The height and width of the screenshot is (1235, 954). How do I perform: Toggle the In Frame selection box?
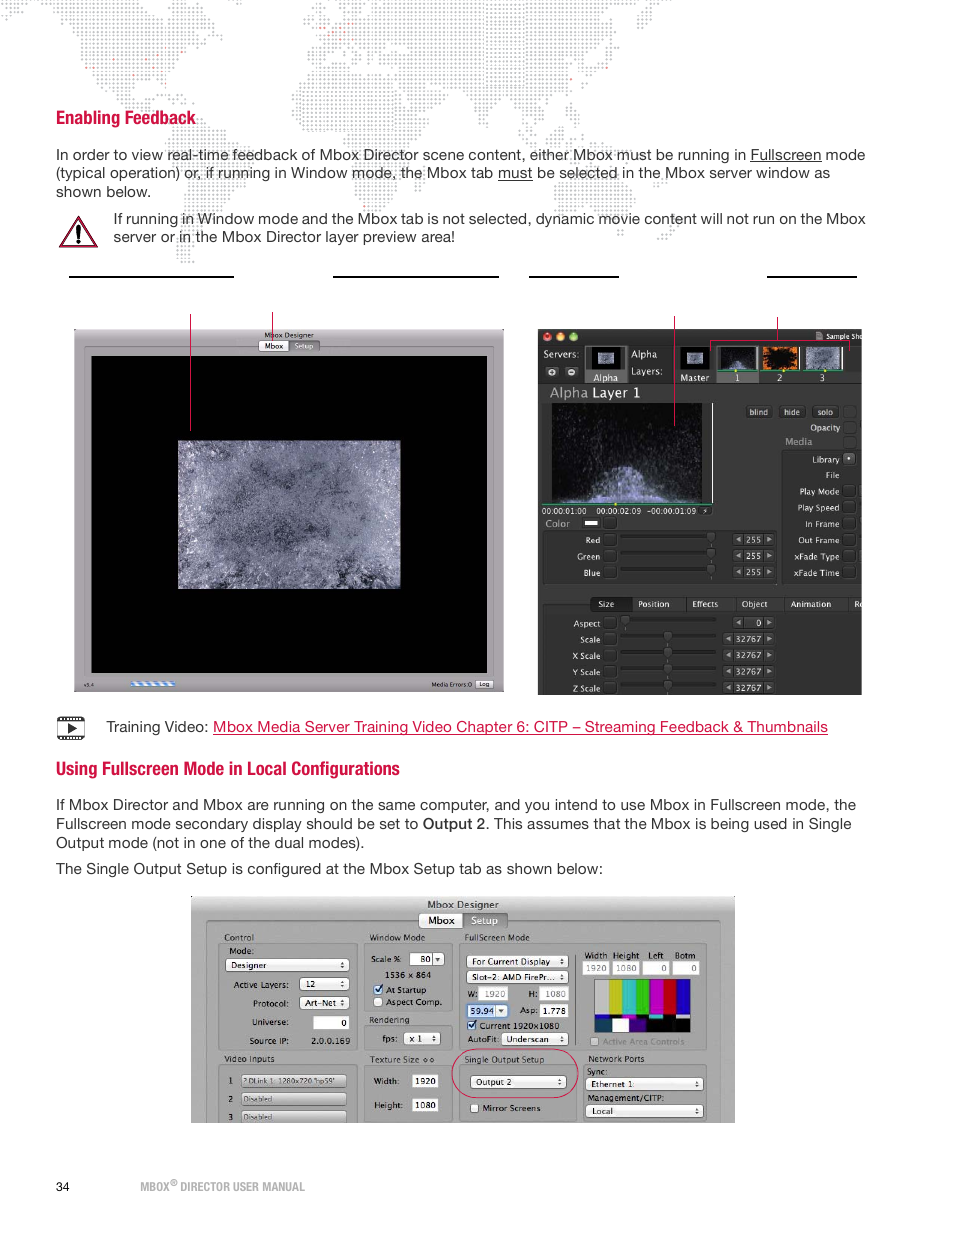[x=849, y=523]
